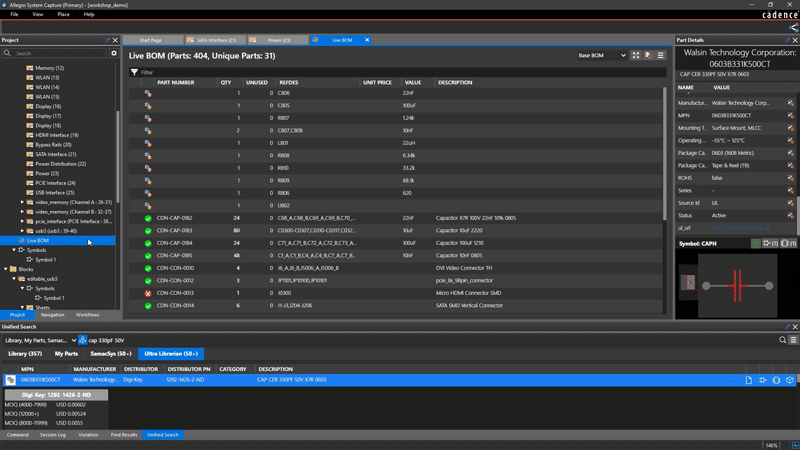The width and height of the screenshot is (800, 450).
Task: Click the part thumbnail icon in result row
Action: click(10, 380)
